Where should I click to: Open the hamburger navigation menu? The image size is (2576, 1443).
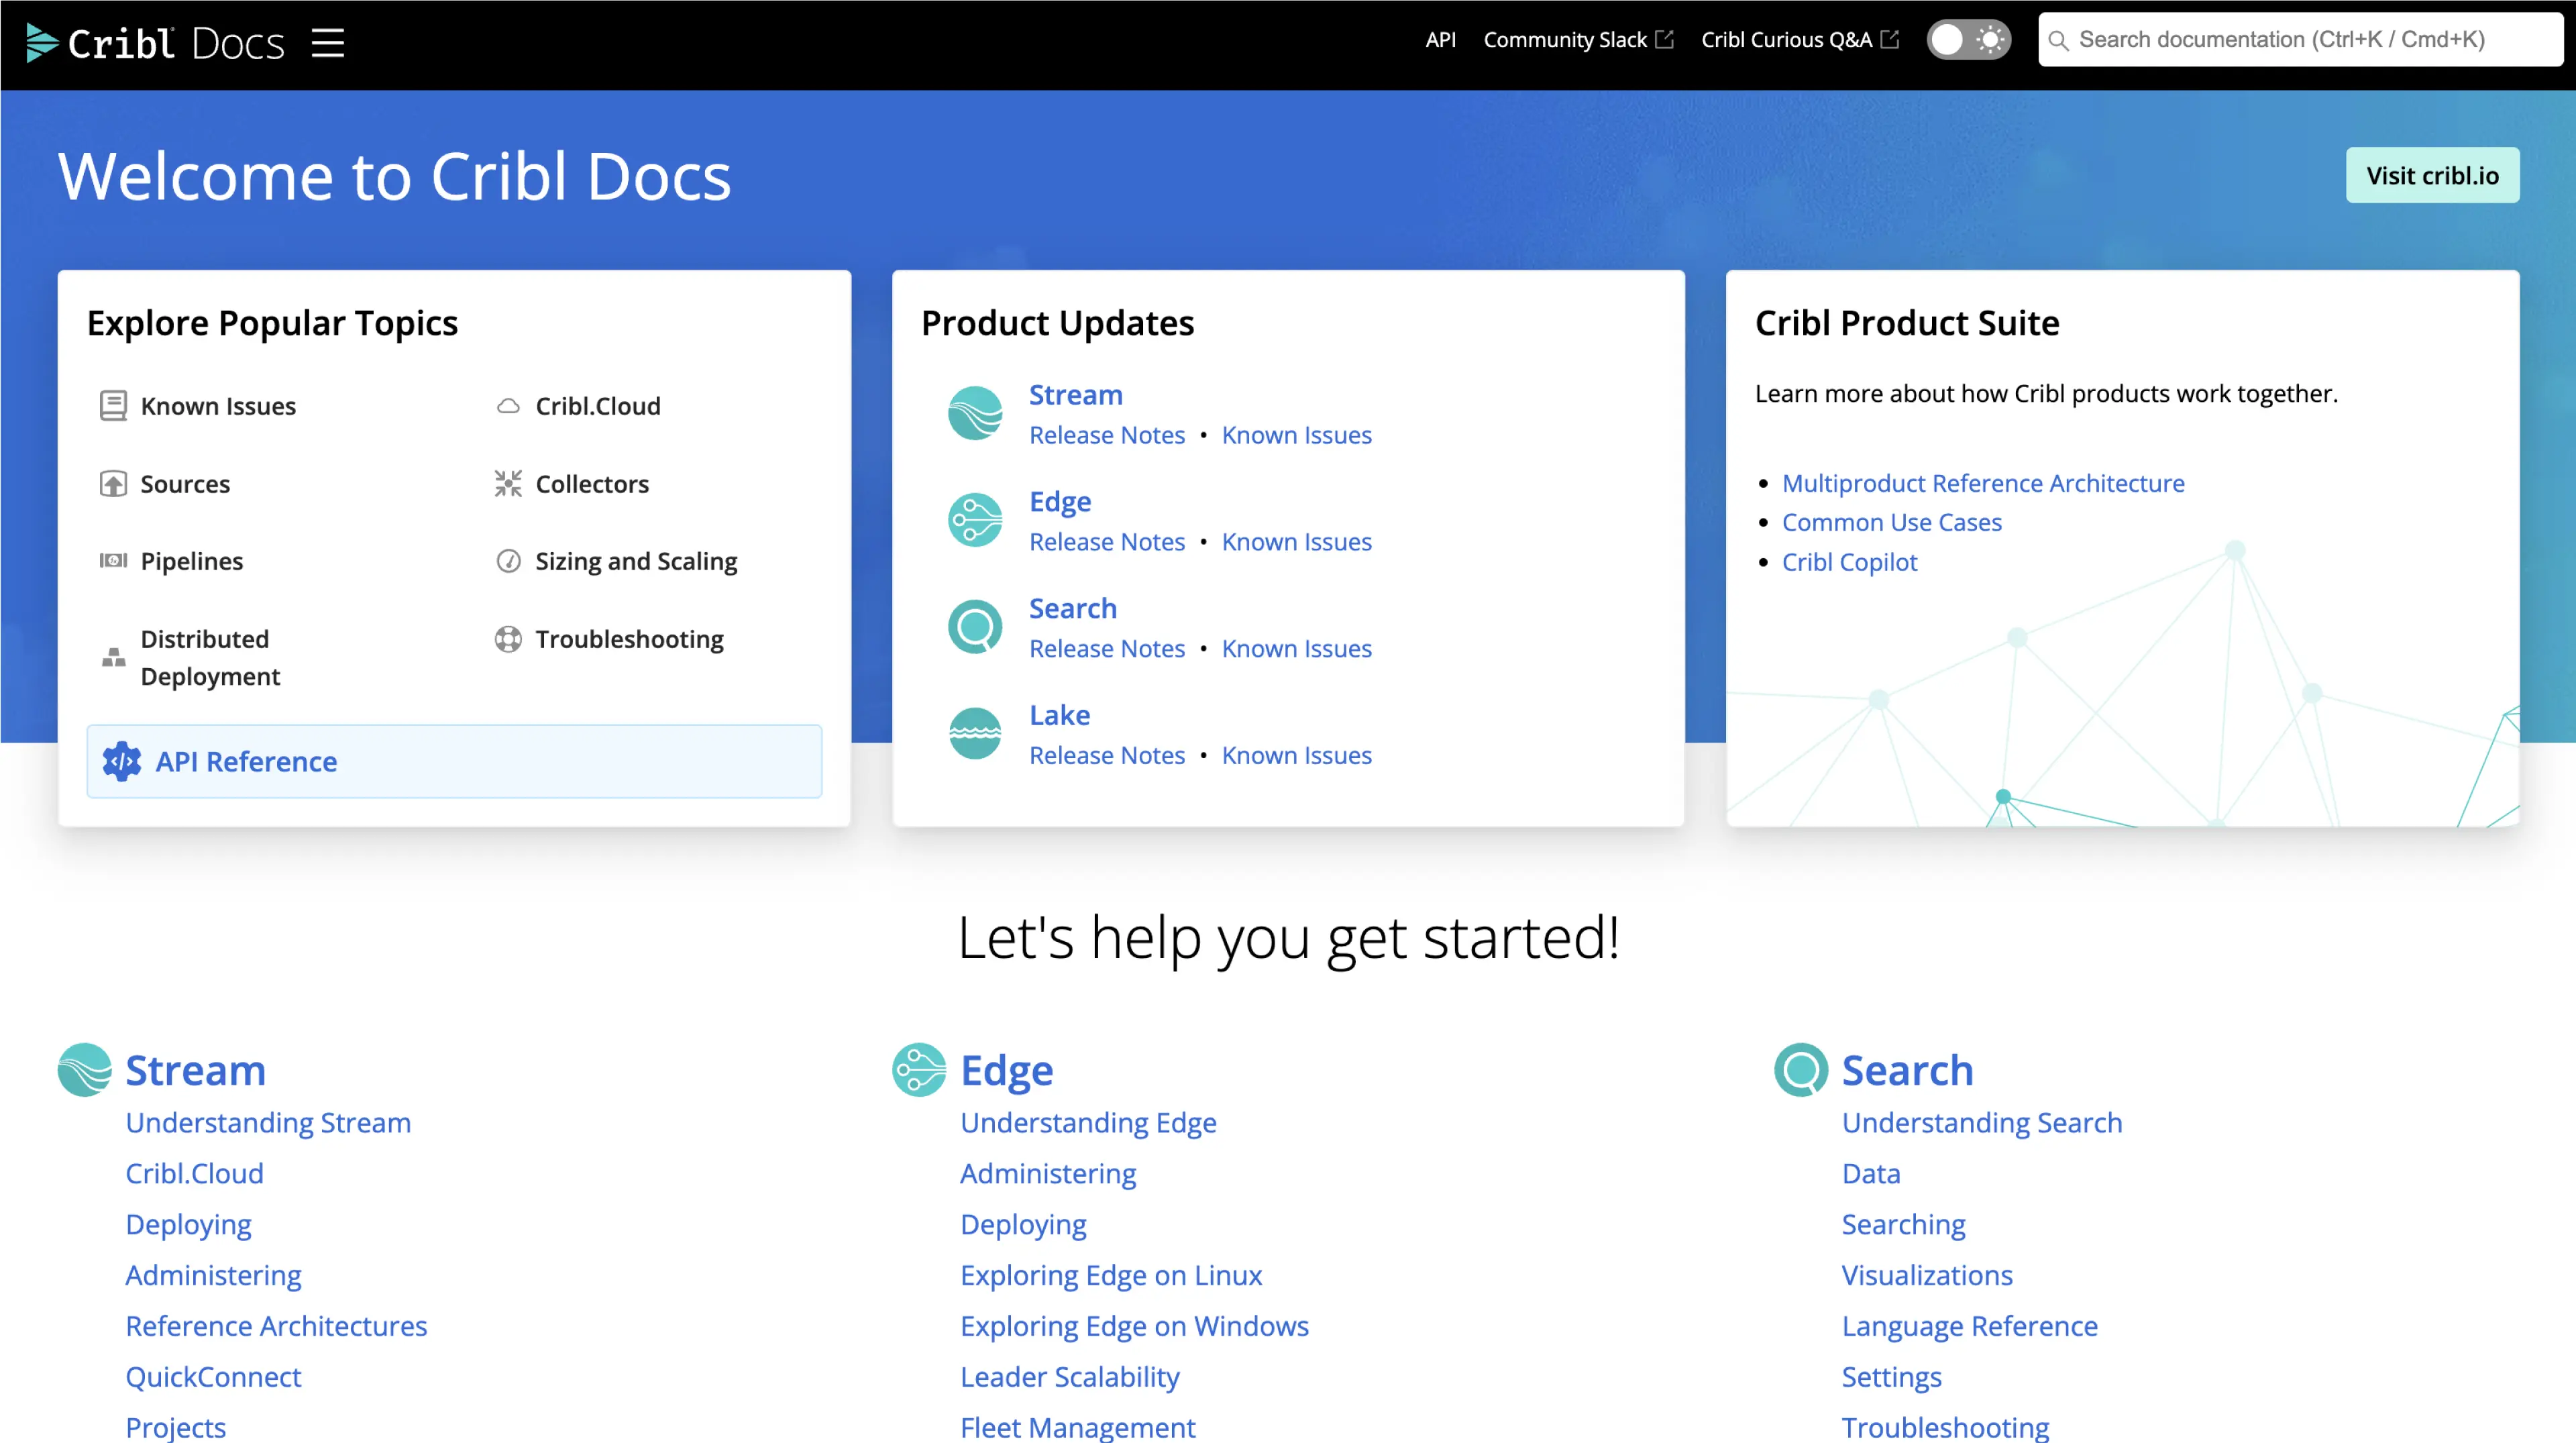[327, 42]
